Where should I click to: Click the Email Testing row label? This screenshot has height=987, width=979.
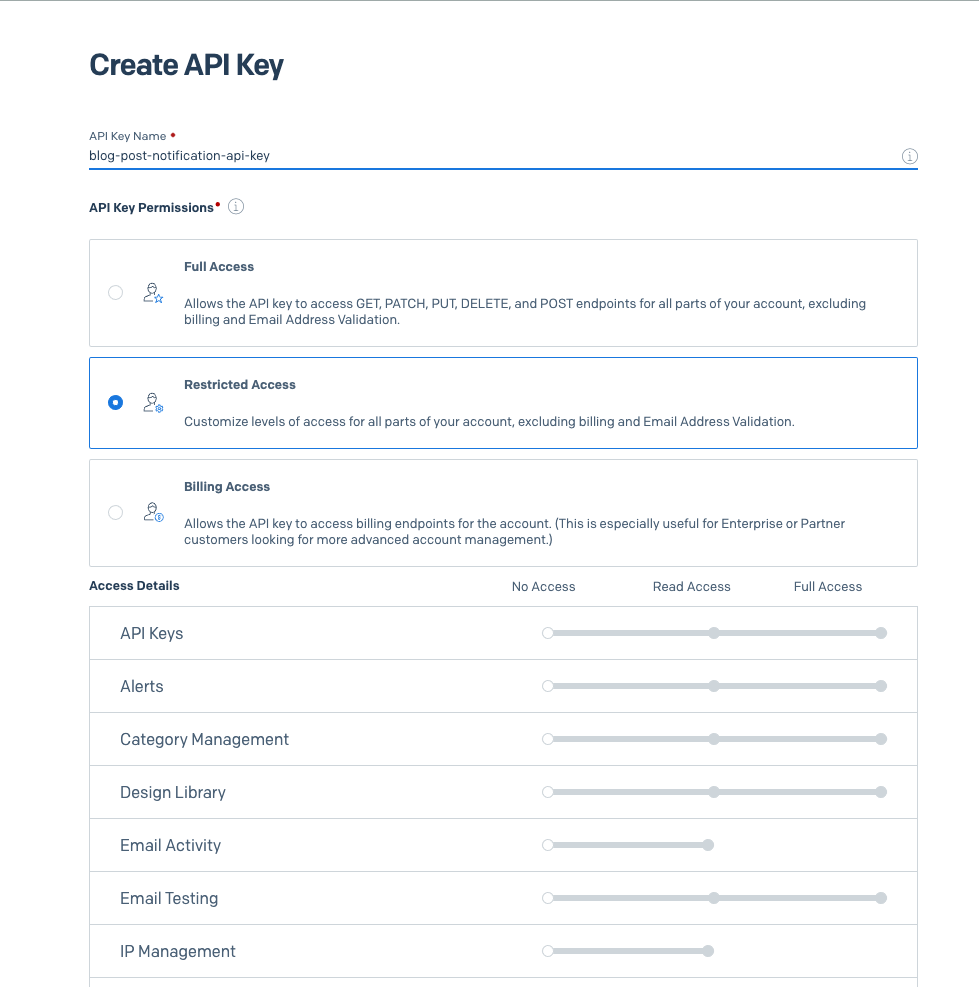tap(169, 898)
